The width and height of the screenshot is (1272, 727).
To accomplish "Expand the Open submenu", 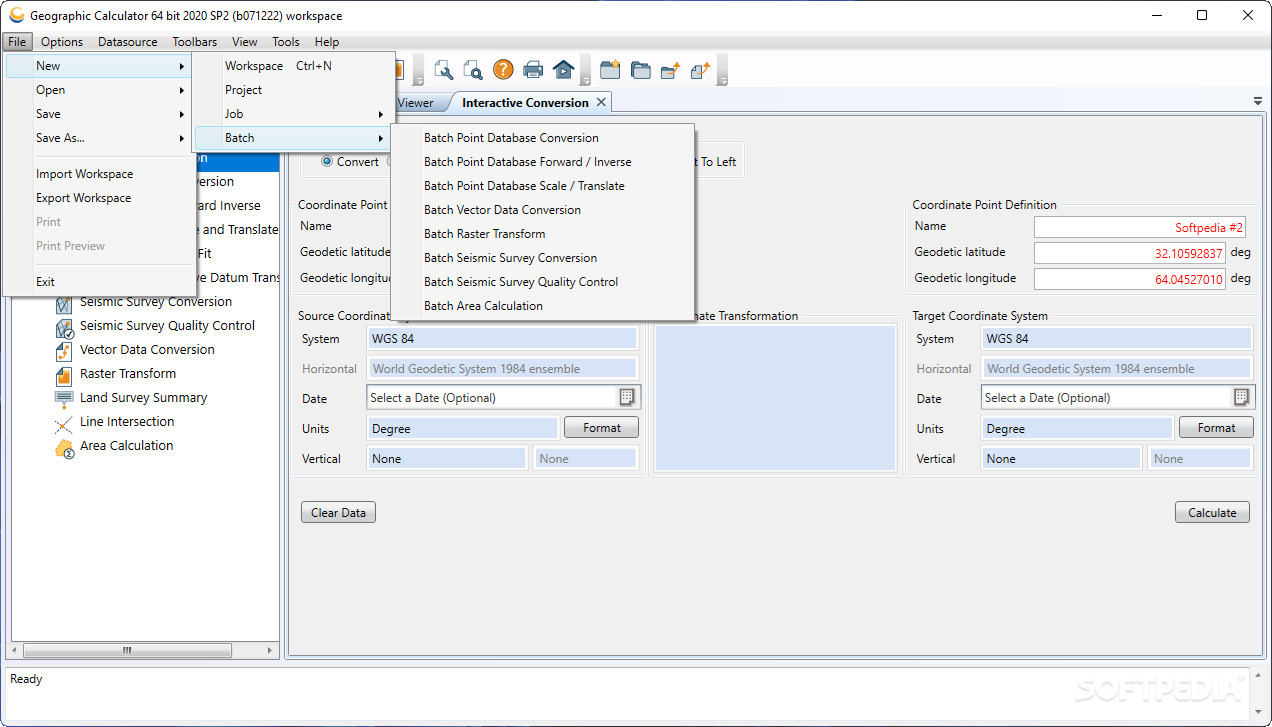I will 101,90.
